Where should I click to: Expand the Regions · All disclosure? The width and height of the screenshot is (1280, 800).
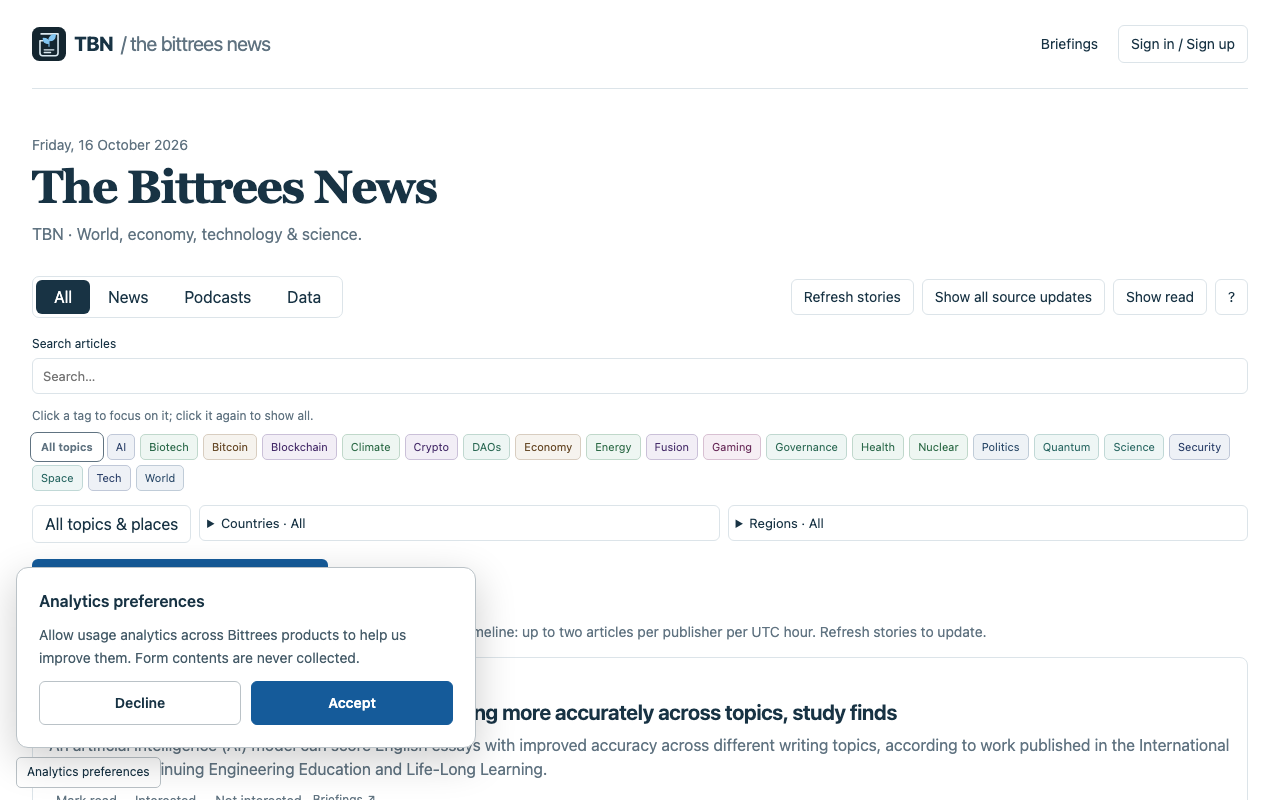(988, 523)
